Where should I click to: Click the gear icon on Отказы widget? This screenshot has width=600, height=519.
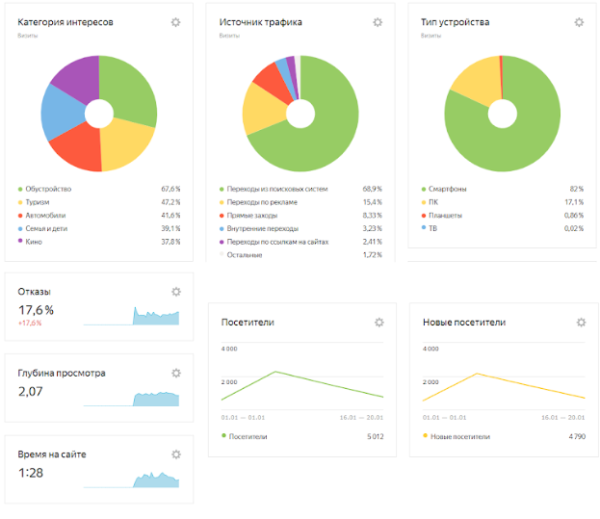(x=176, y=291)
